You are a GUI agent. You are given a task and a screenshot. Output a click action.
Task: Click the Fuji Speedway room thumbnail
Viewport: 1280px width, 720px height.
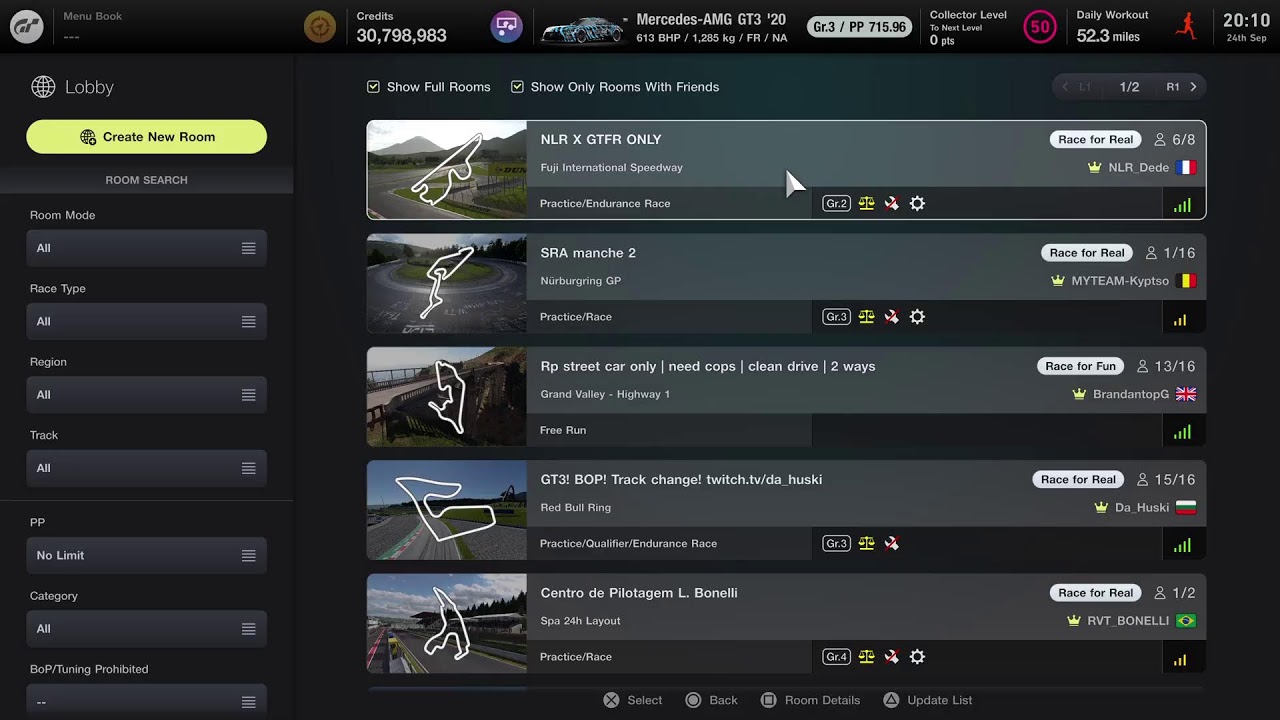click(447, 170)
